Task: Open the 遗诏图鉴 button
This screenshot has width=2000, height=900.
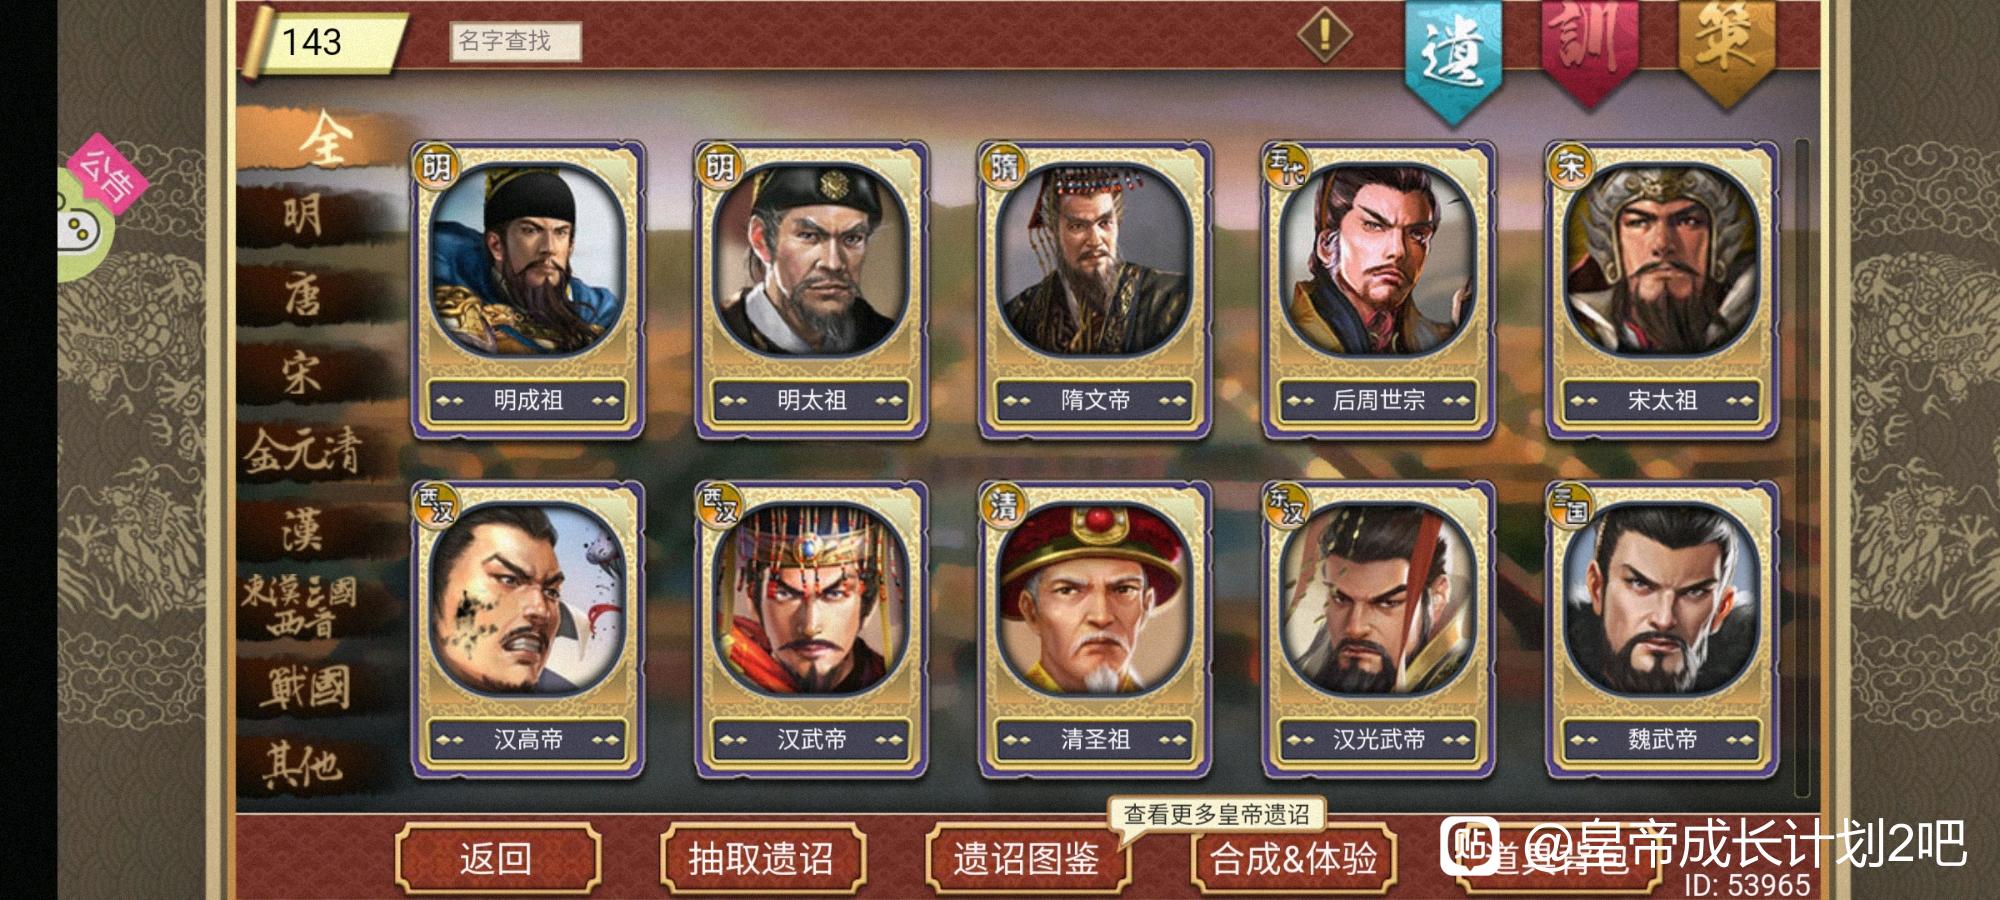Action: [1027, 858]
